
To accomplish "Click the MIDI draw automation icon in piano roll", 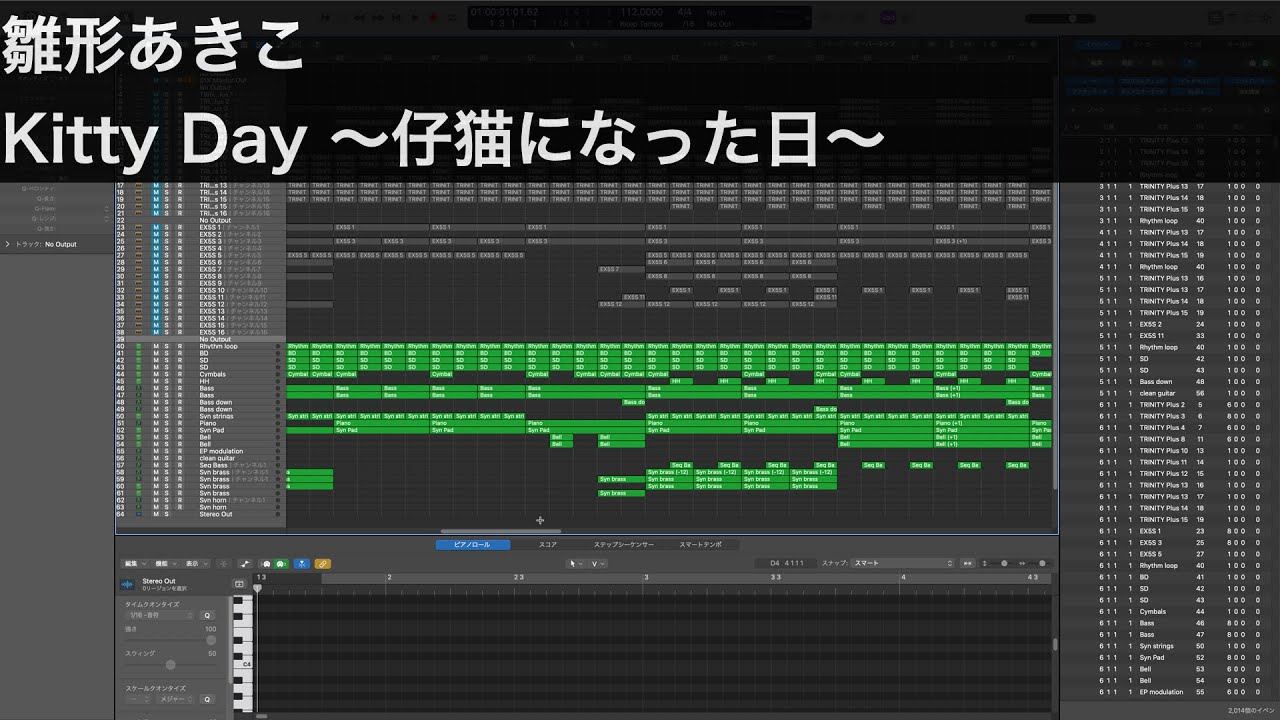I will (x=245, y=563).
